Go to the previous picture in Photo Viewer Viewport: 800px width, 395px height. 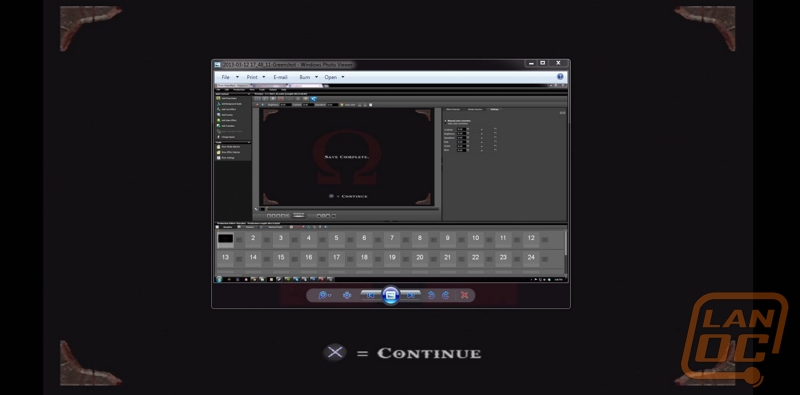click(x=371, y=295)
